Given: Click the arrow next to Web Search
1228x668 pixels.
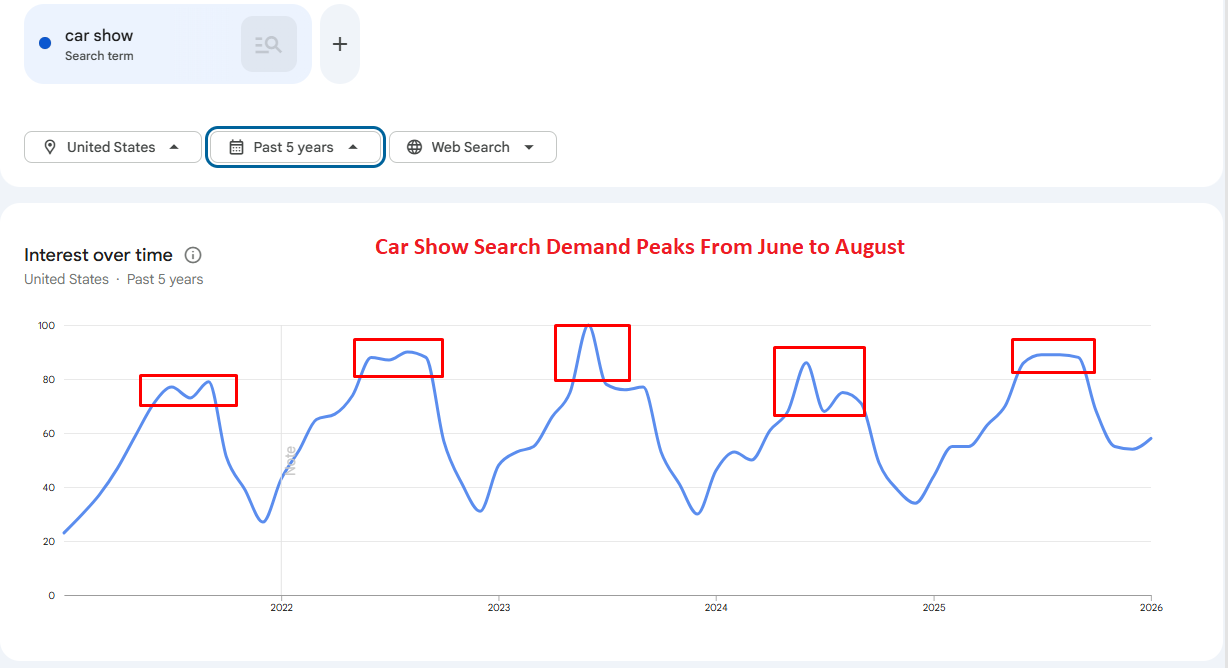Looking at the screenshot, I should (529, 147).
